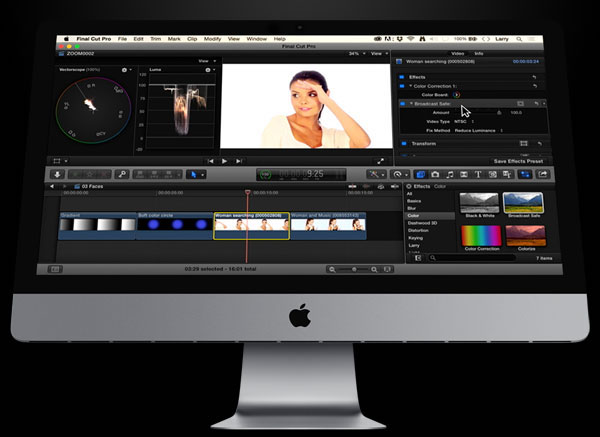Open the Color Board icon
This screenshot has height=437, width=600.
[x=458, y=94]
